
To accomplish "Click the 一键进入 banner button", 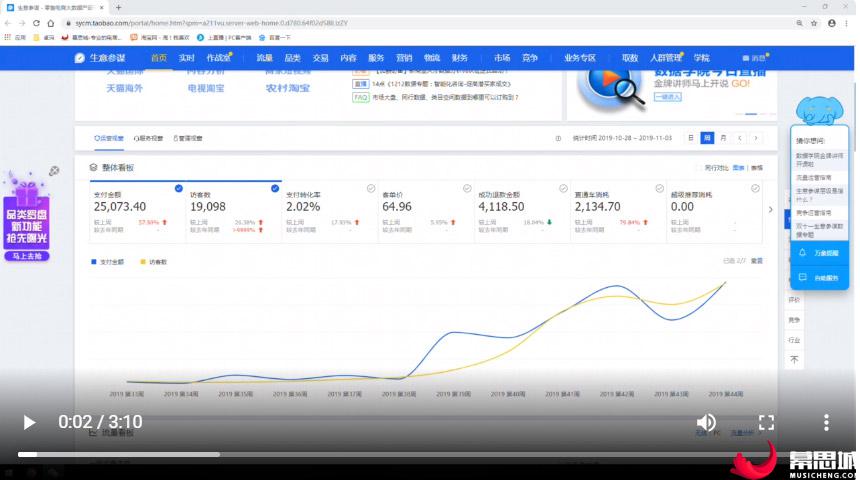I will 667,97.
